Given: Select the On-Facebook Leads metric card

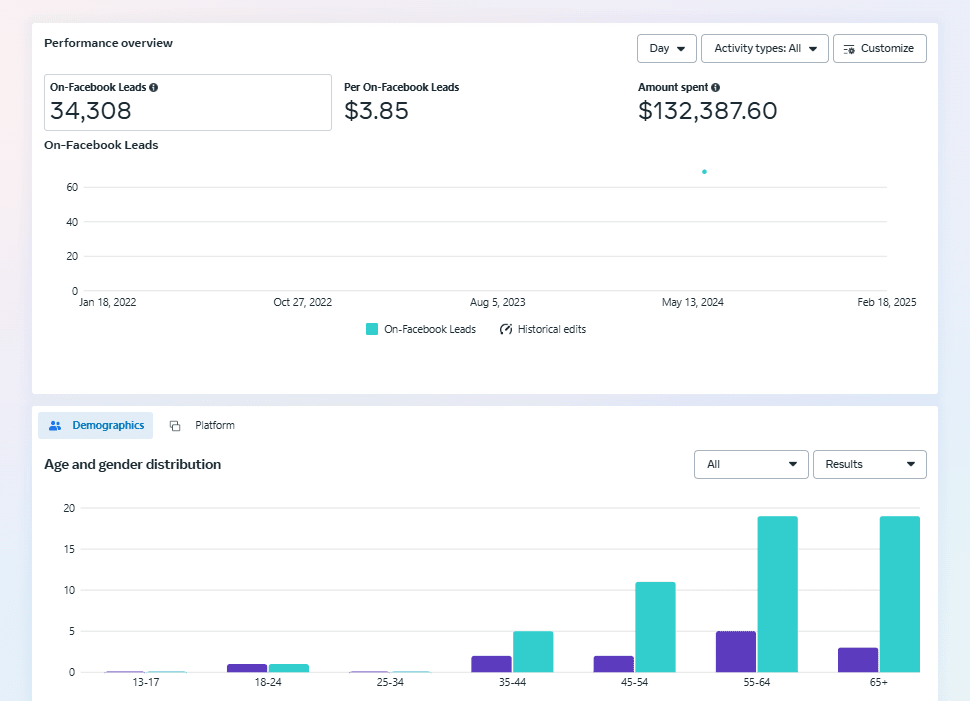Looking at the screenshot, I should tap(187, 102).
